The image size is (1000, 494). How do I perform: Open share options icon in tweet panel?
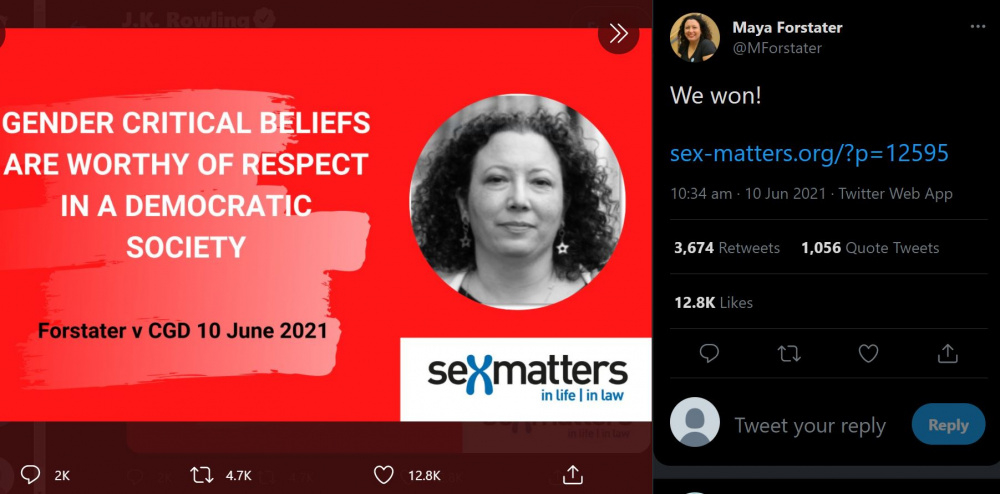point(948,353)
